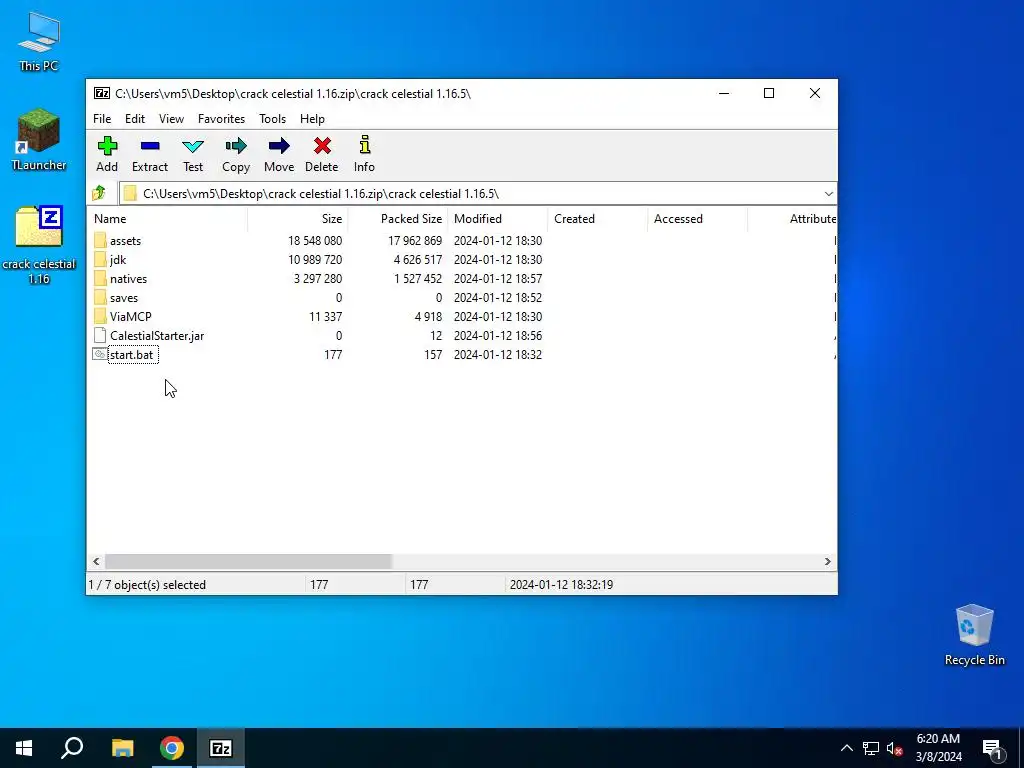The width and height of the screenshot is (1024, 768).
Task: Open the Help menu
Action: [312, 119]
